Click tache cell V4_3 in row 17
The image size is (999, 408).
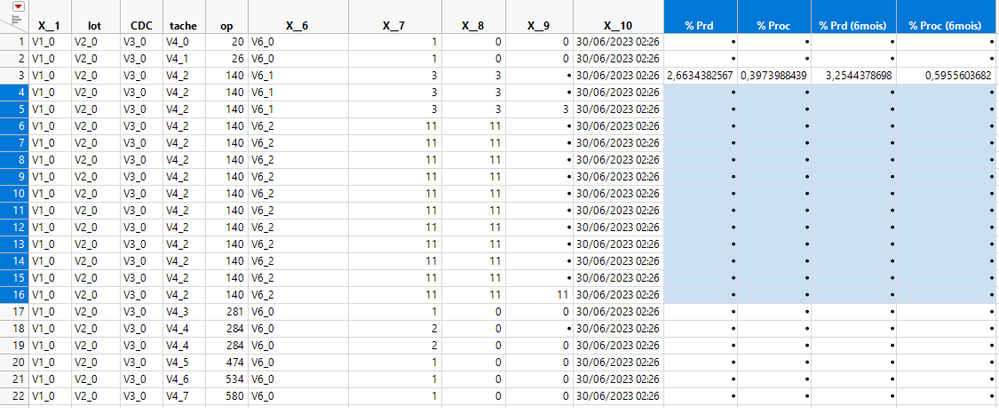183,312
